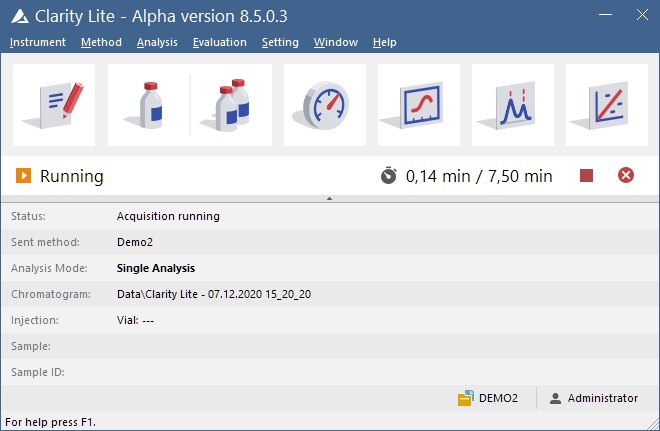The width and height of the screenshot is (660, 431).
Task: Stop the running acquisition with red square
Action: click(587, 176)
